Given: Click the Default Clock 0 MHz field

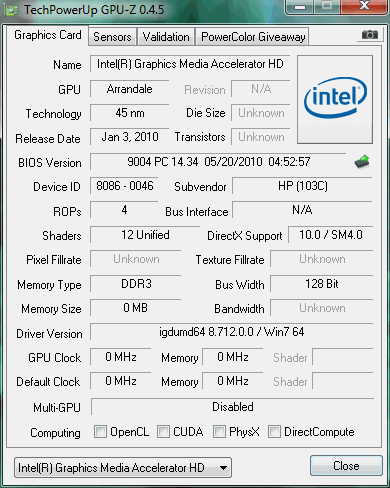Looking at the screenshot, I should (121, 381).
